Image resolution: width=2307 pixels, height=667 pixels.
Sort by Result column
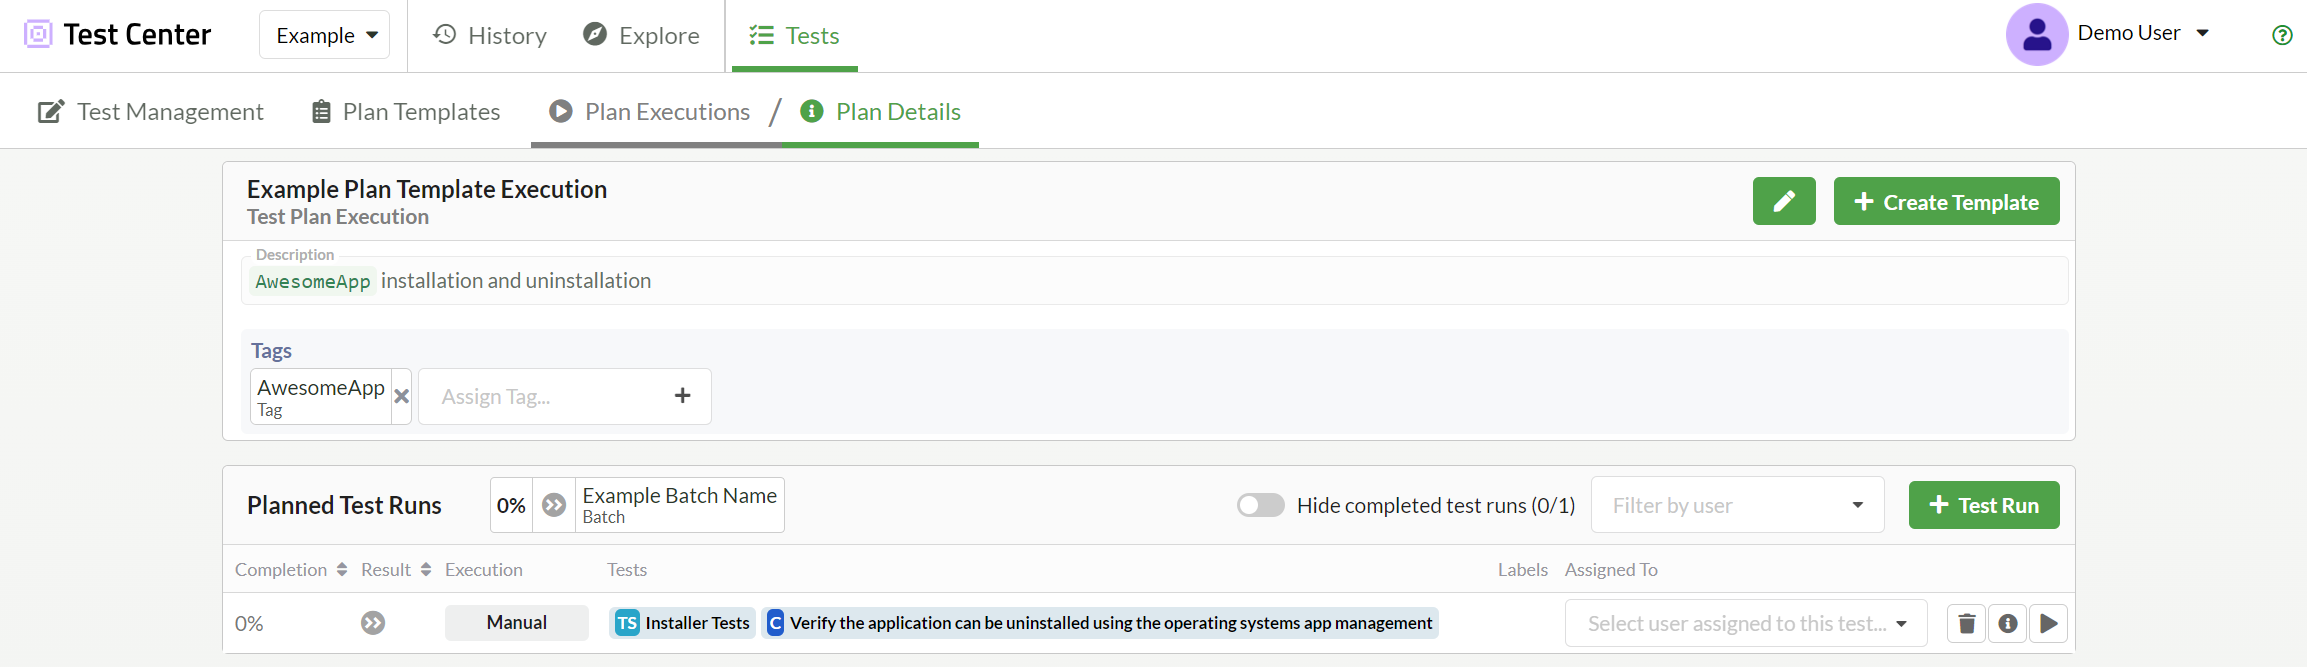coord(396,569)
